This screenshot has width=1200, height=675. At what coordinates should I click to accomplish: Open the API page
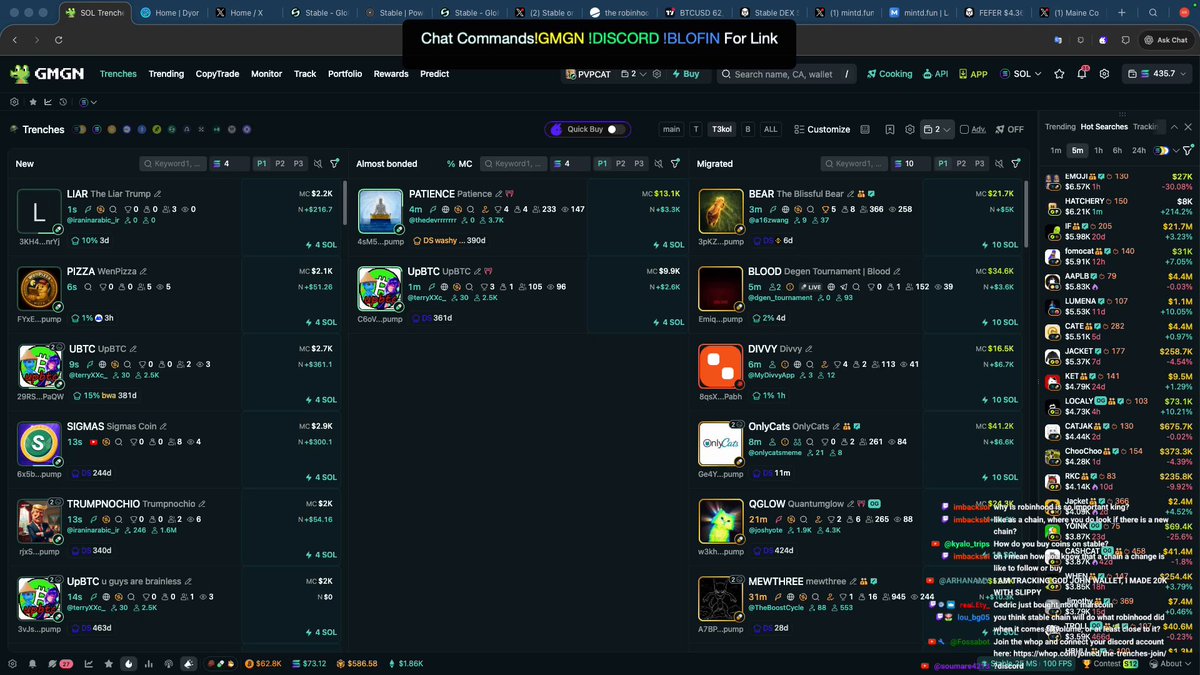point(935,74)
